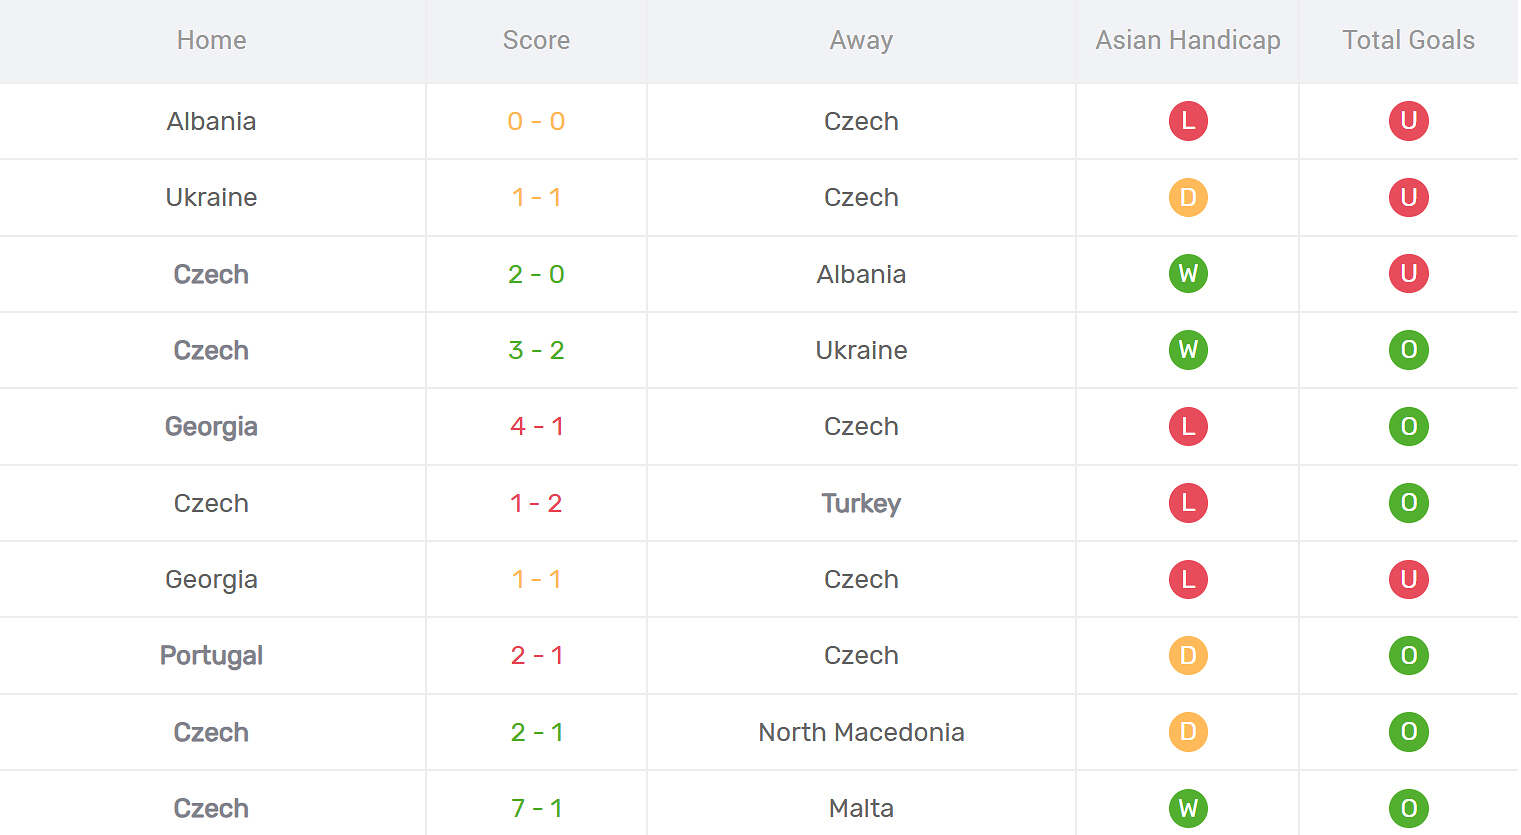The height and width of the screenshot is (835, 1521).
Task: Open the 4 - 1 Georgia vs Czech score
Action: (537, 426)
